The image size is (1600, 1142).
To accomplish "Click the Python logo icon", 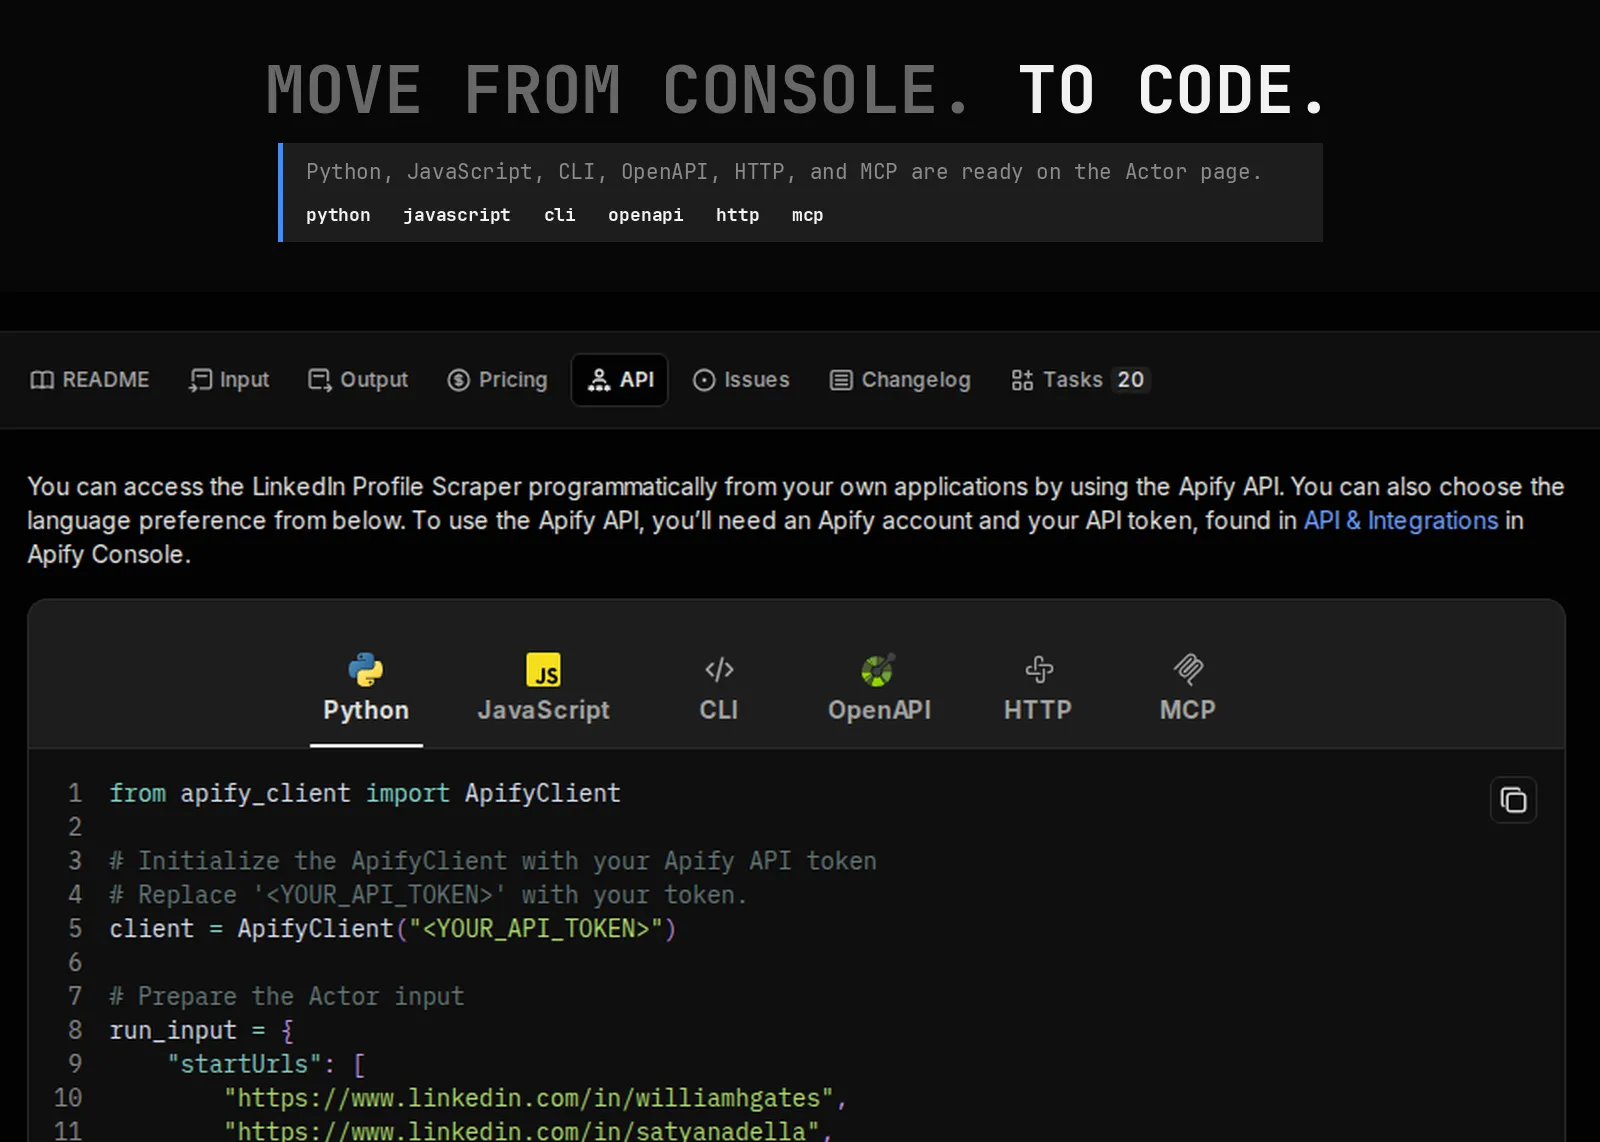I will point(366,669).
